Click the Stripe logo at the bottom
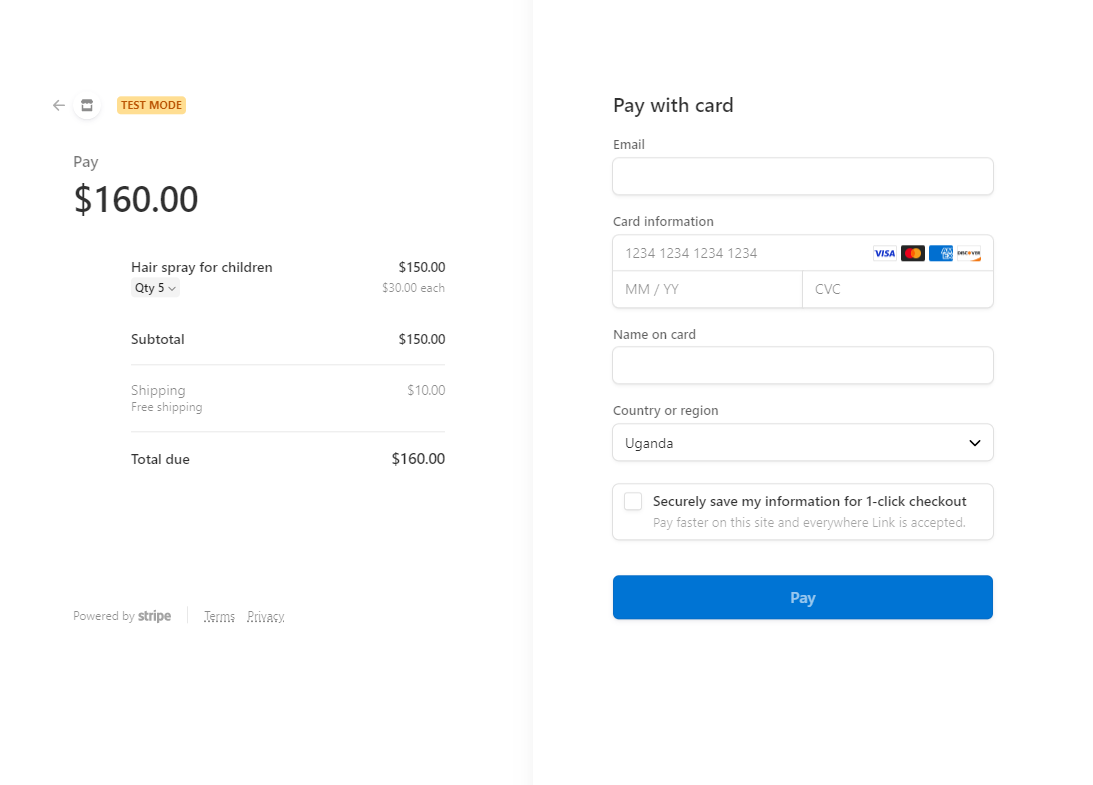 click(155, 616)
